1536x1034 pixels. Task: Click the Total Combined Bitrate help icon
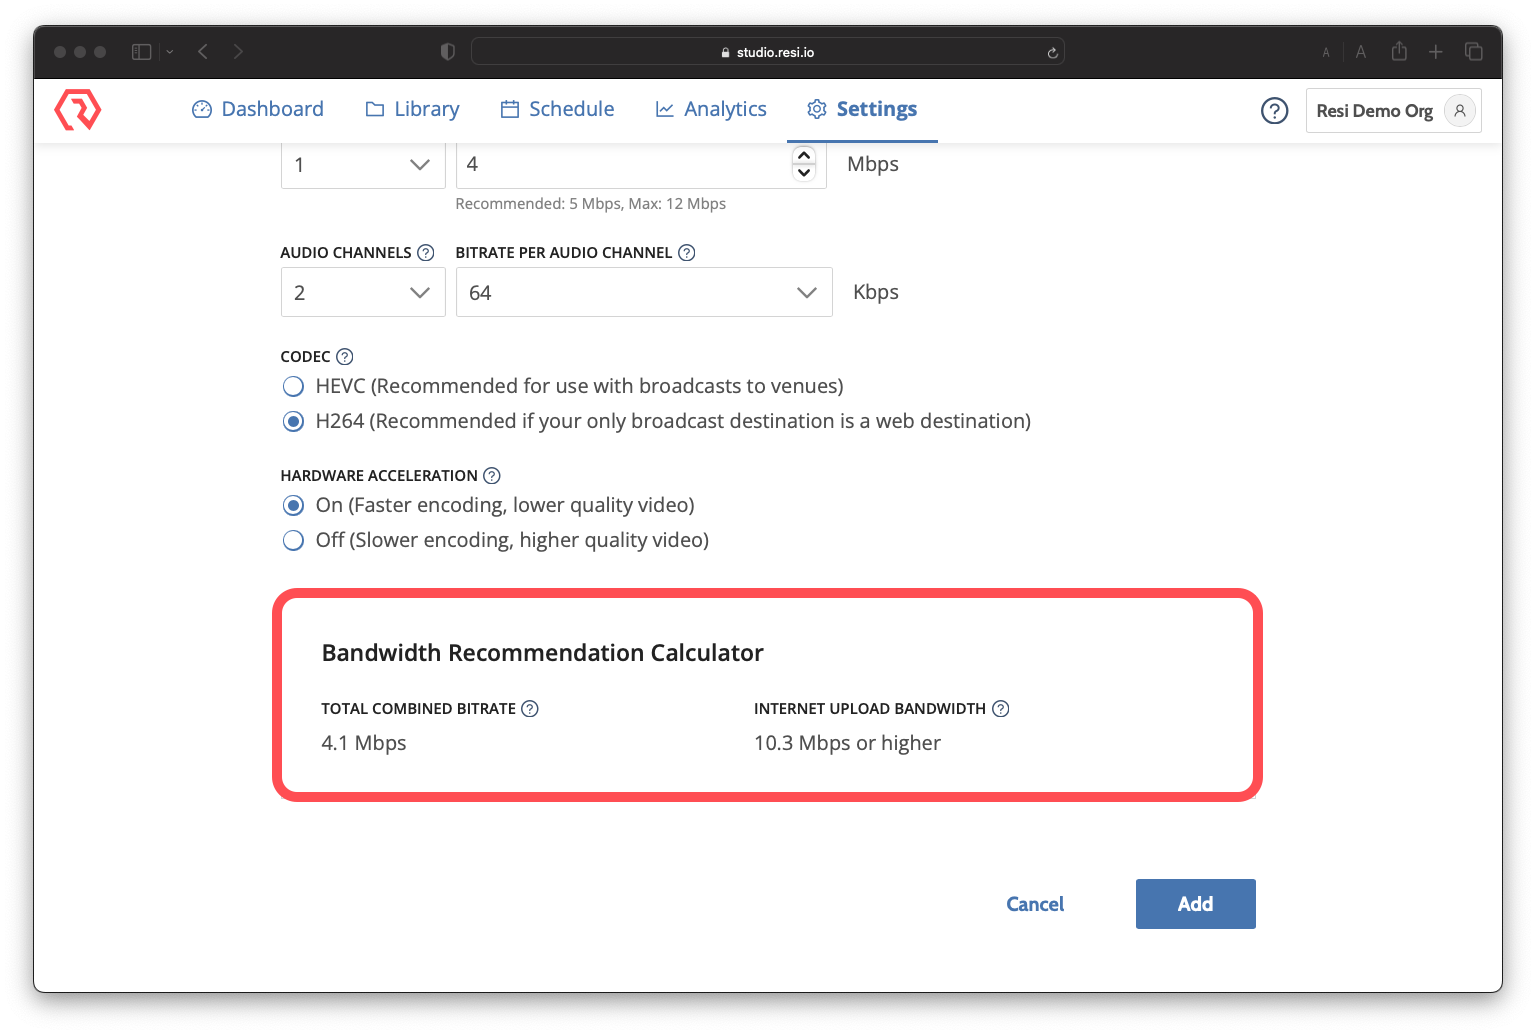pyautogui.click(x=530, y=709)
